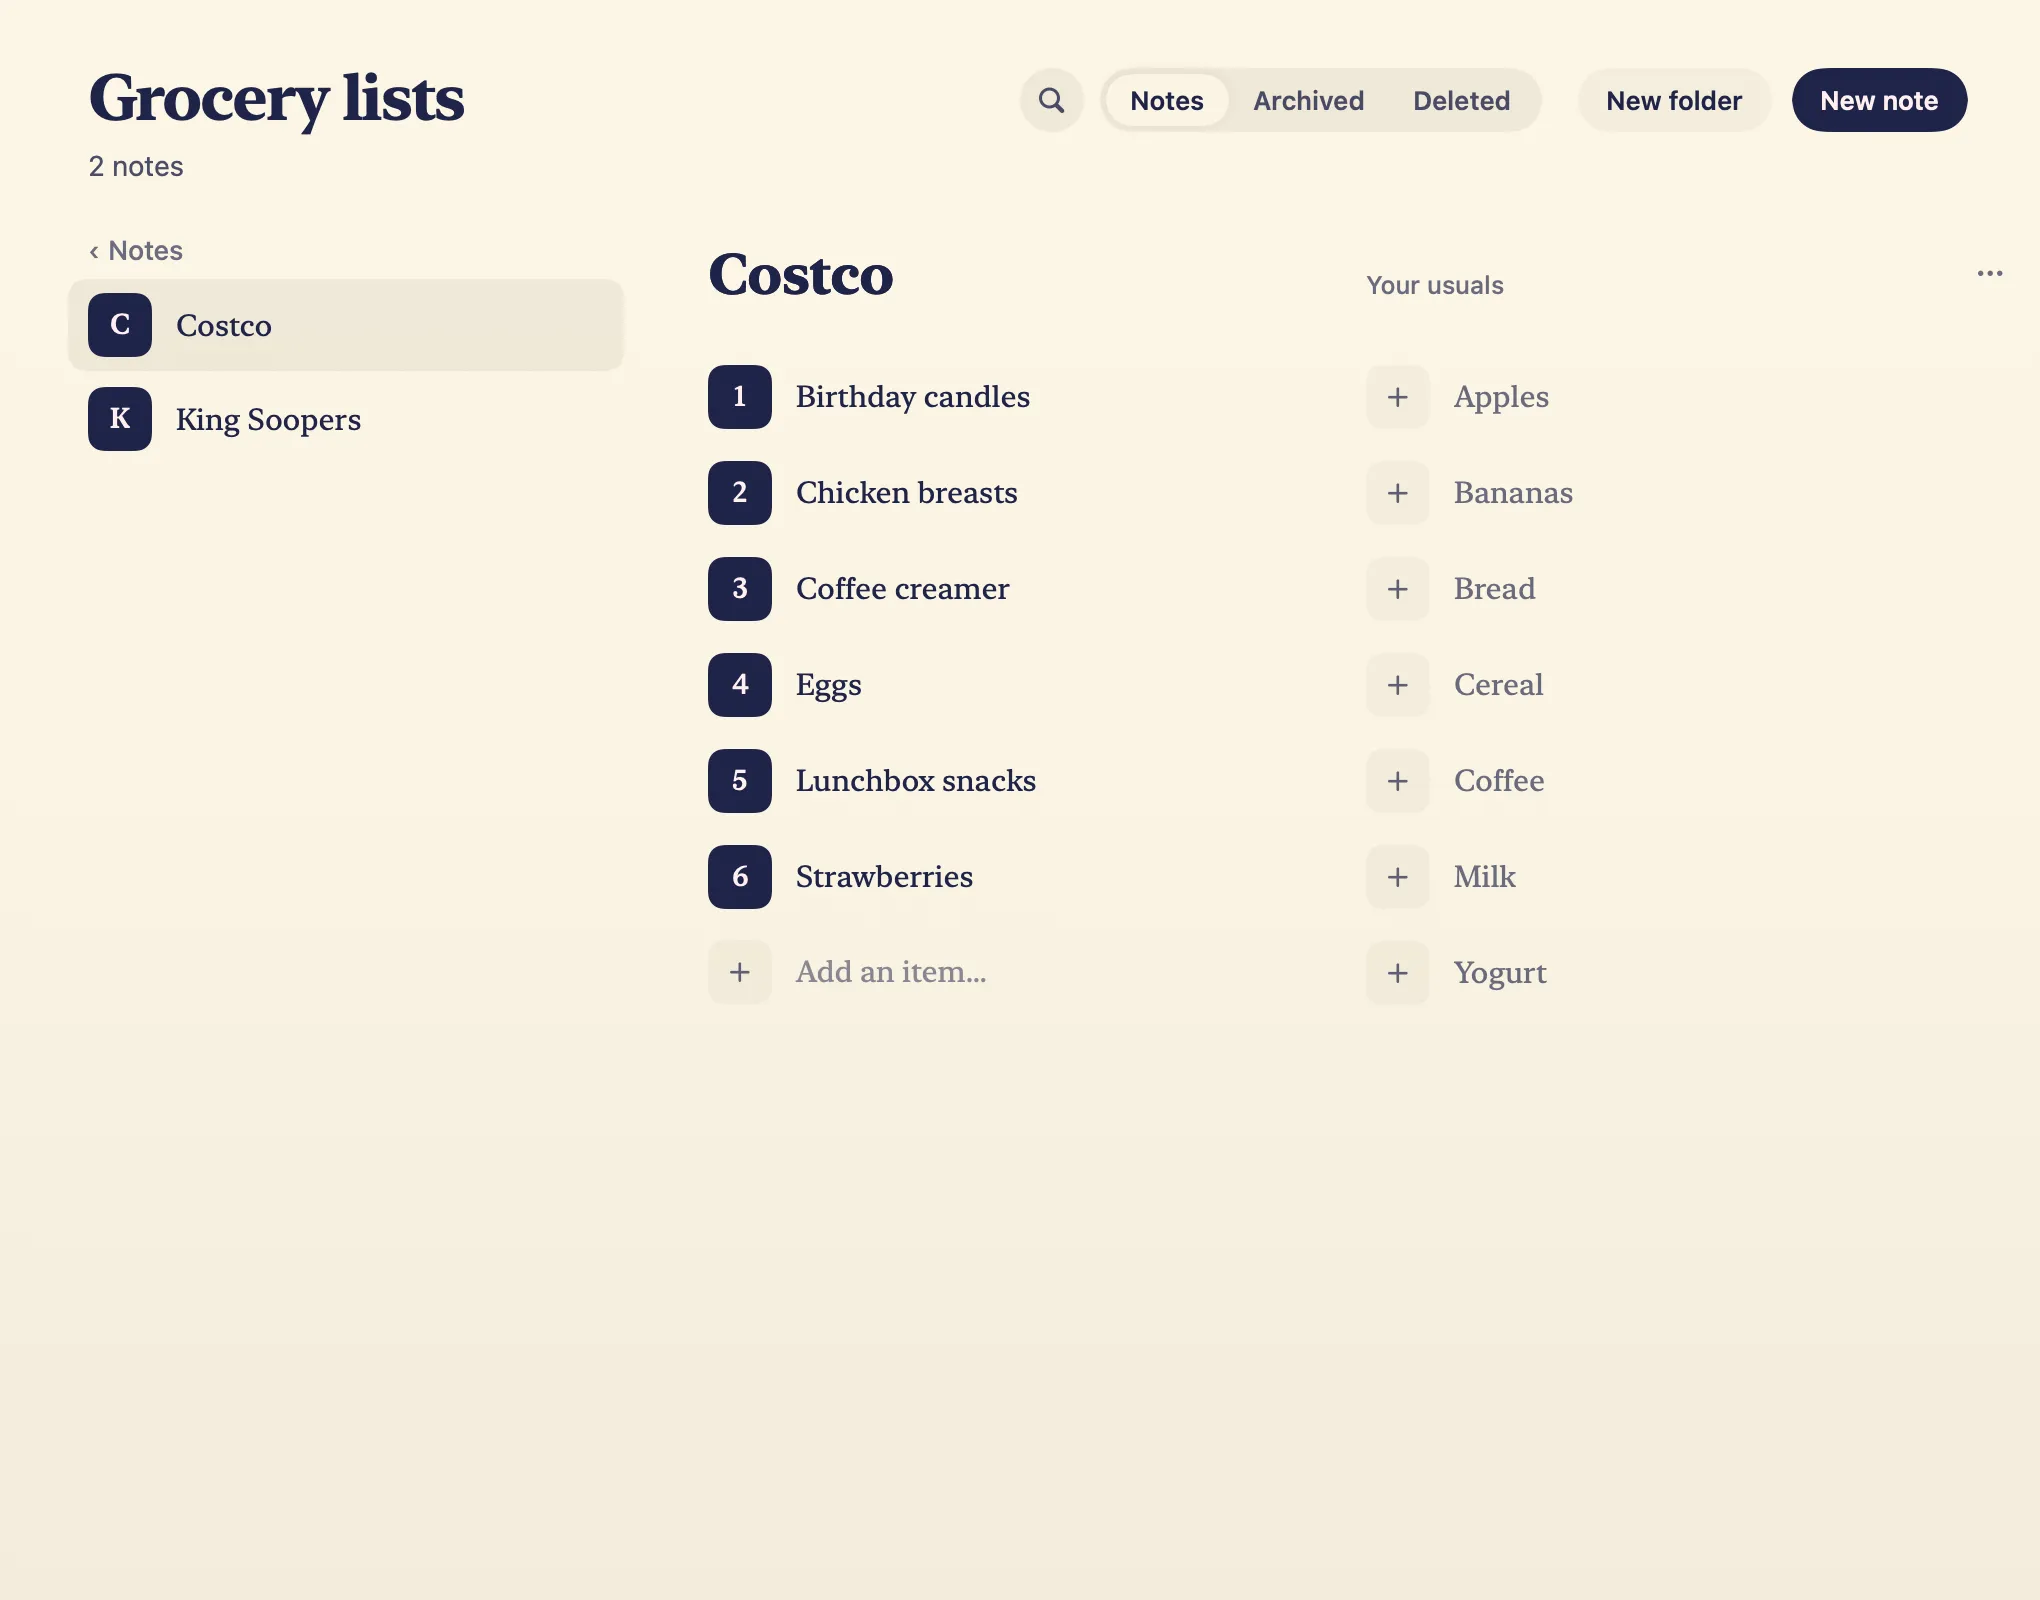Click the 2 notes count text
The image size is (2040, 1600).
click(x=136, y=167)
